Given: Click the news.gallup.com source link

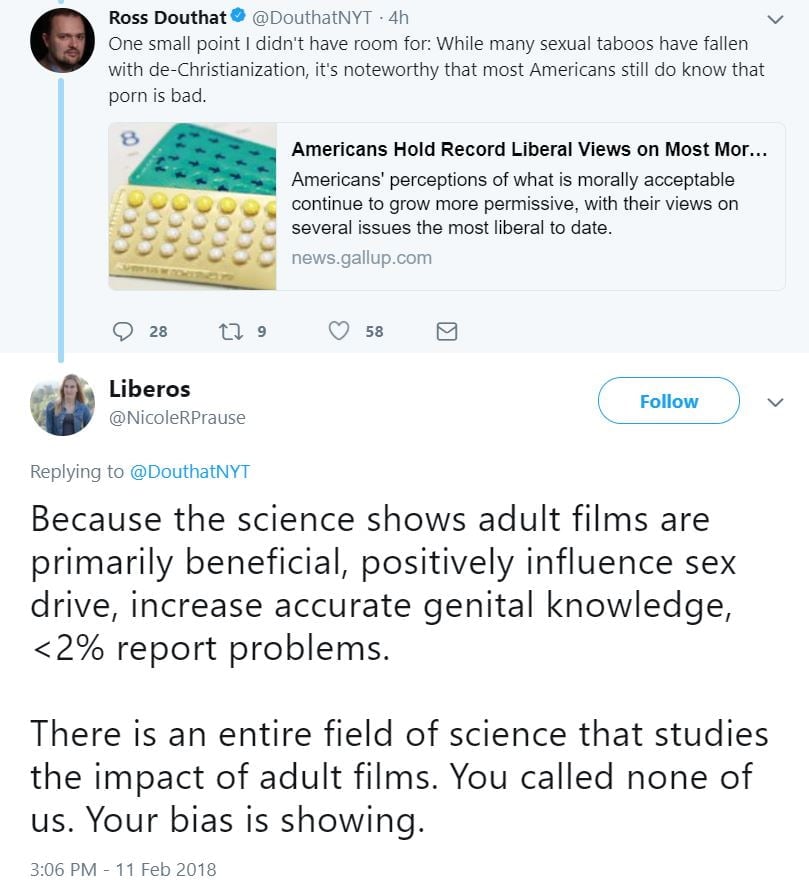Looking at the screenshot, I should point(361,258).
